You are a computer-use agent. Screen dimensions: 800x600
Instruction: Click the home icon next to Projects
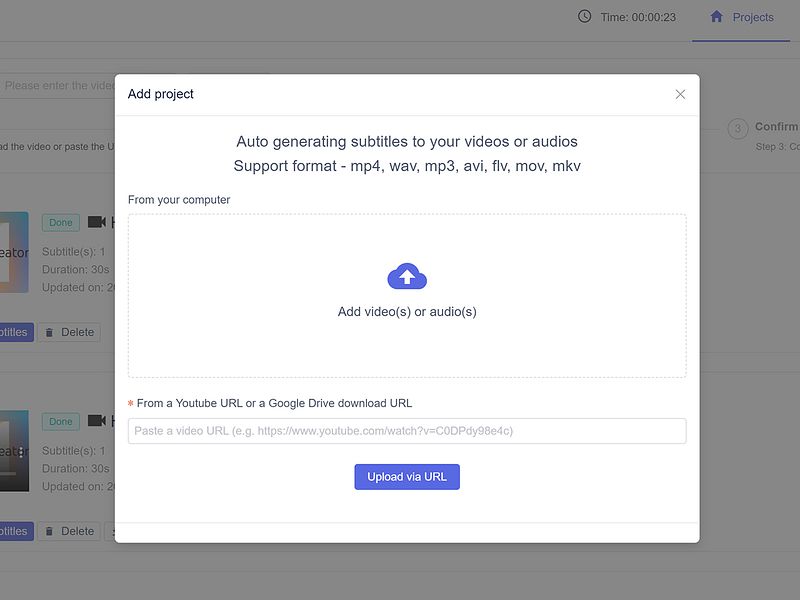click(x=716, y=17)
